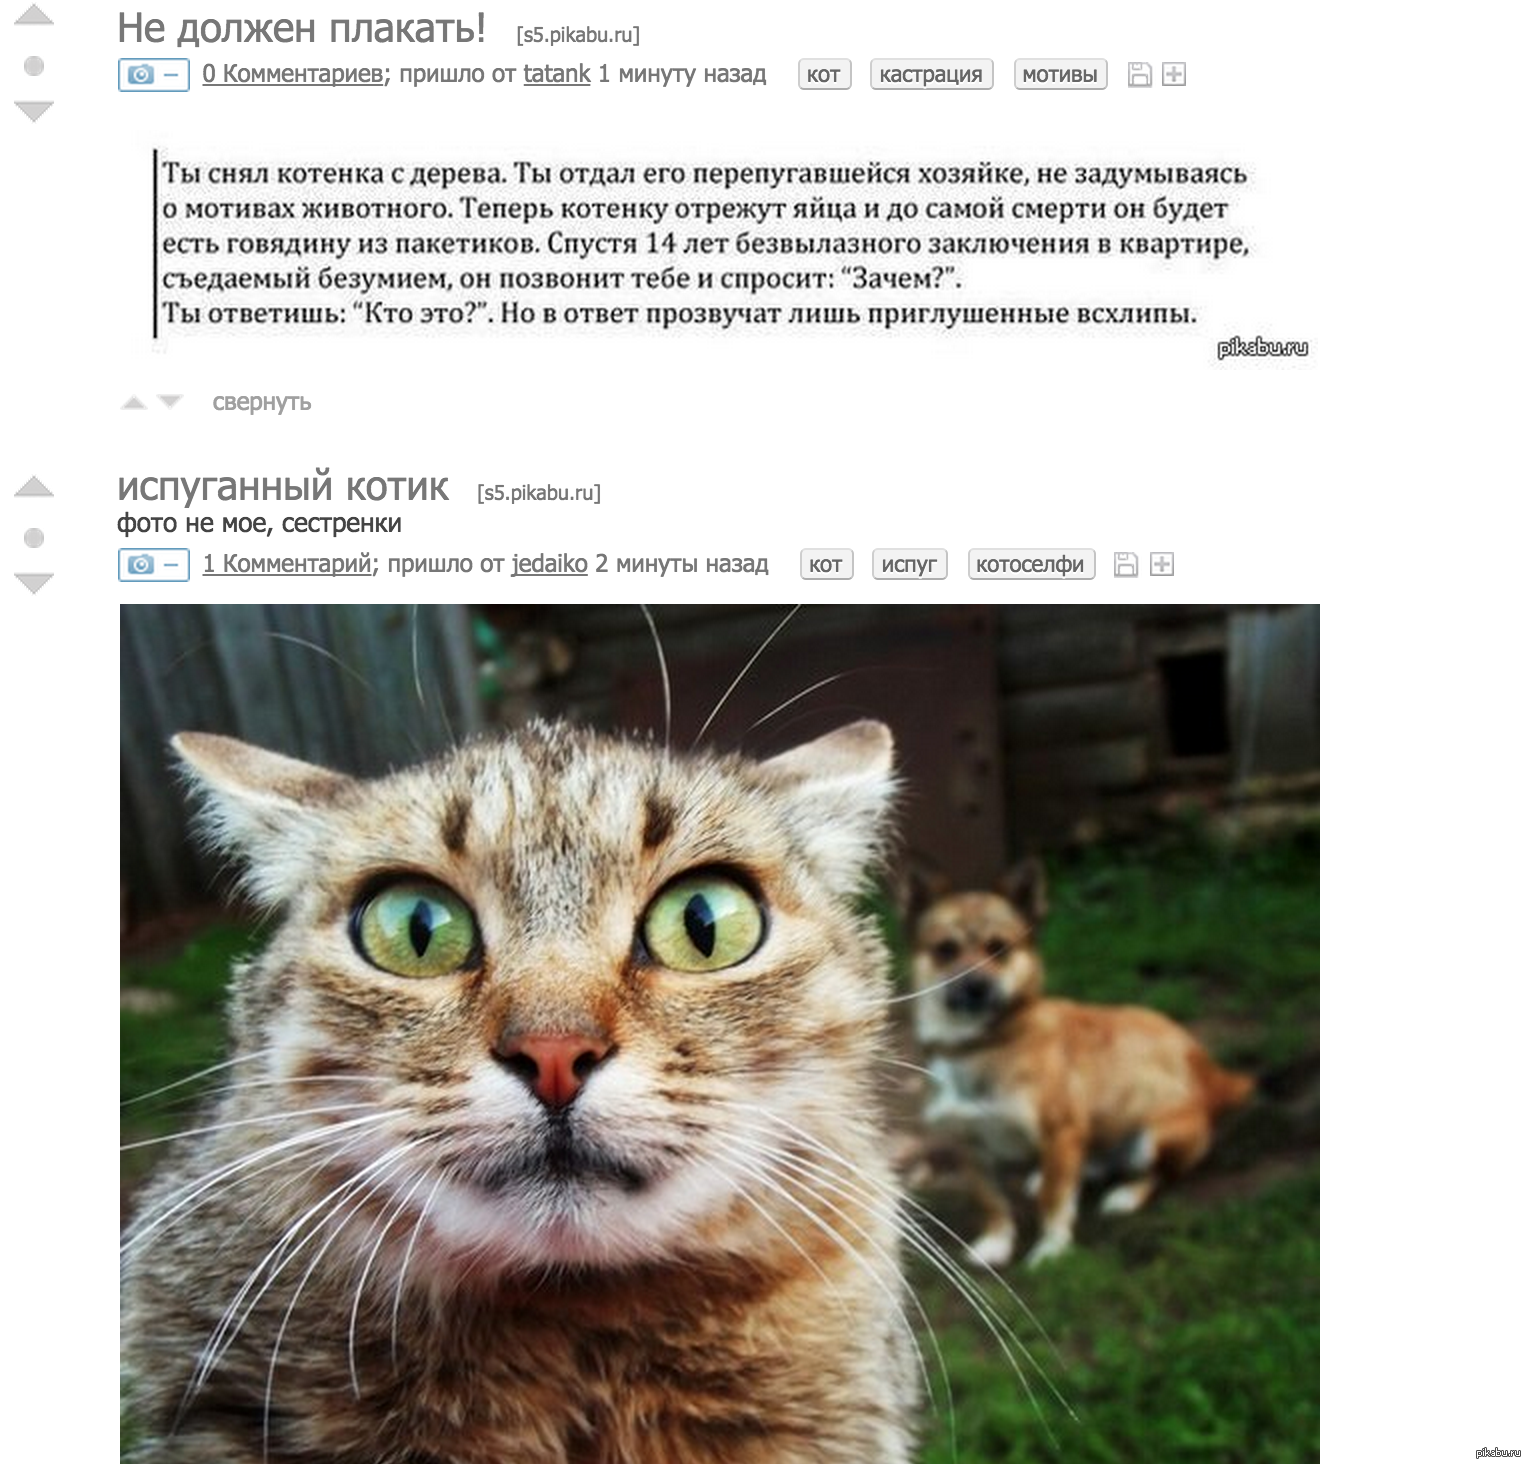Upvote the "испуганный котик" post
Viewport: 1526px width, 1464px height.
[x=34, y=487]
